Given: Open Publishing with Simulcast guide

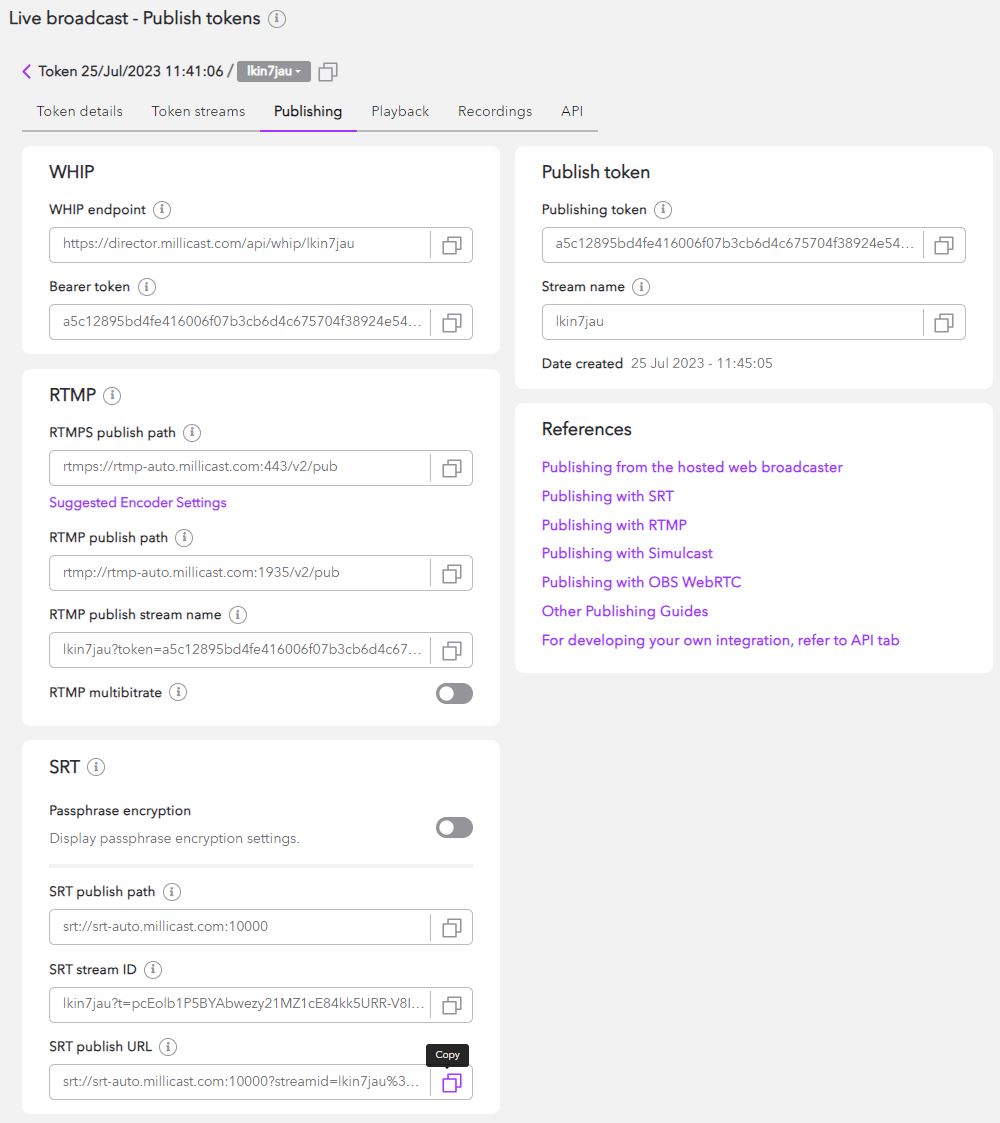Looking at the screenshot, I should tap(627, 553).
